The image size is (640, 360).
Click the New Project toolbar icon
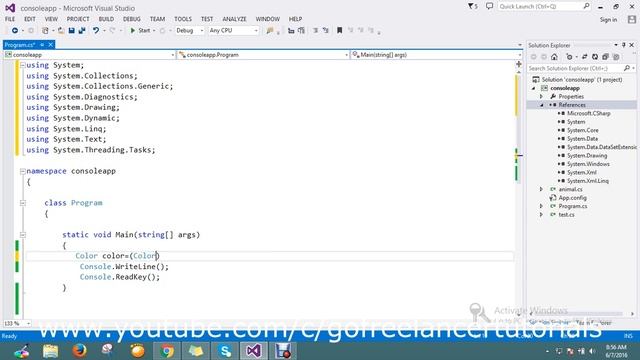pos(45,31)
